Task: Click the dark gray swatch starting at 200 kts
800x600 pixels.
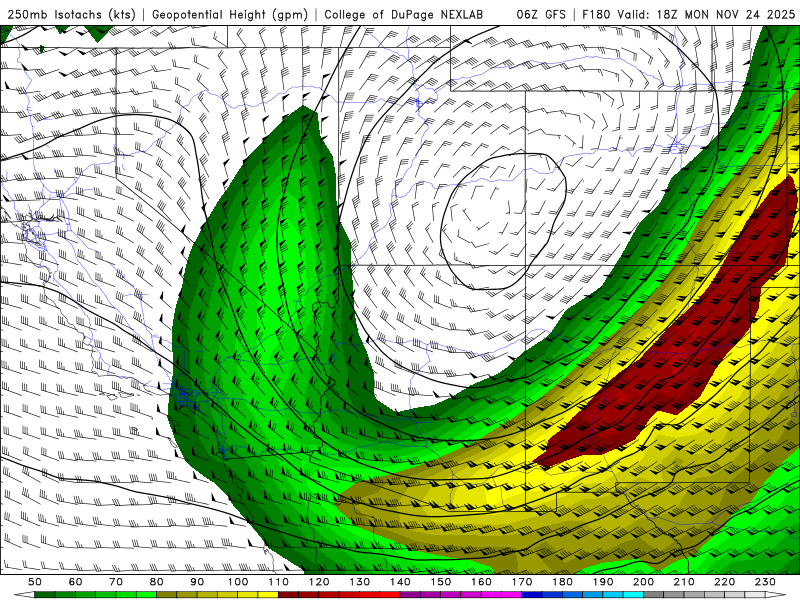Action: coord(654,595)
